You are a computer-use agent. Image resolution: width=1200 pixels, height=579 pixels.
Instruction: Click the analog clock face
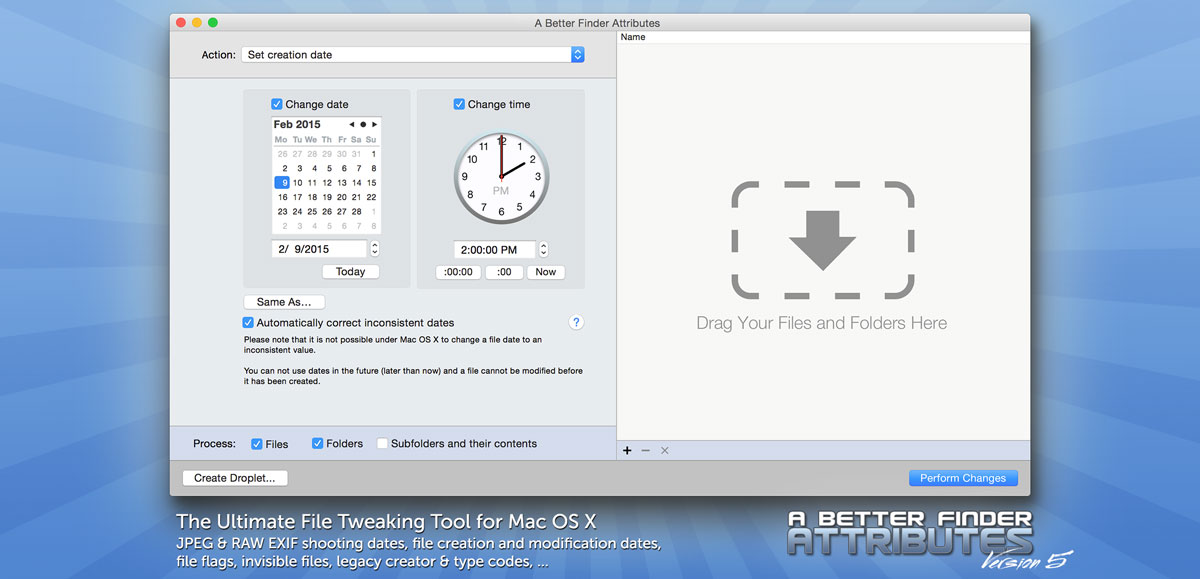(x=500, y=177)
